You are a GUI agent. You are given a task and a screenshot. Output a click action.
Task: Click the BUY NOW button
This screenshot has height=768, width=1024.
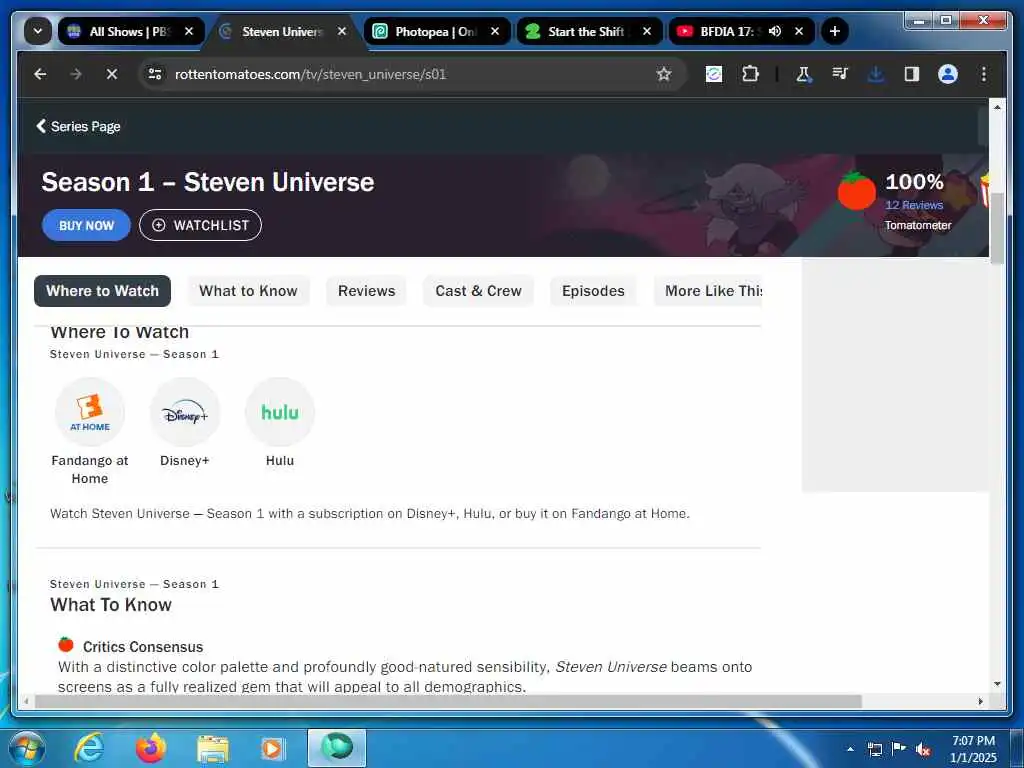click(x=86, y=225)
